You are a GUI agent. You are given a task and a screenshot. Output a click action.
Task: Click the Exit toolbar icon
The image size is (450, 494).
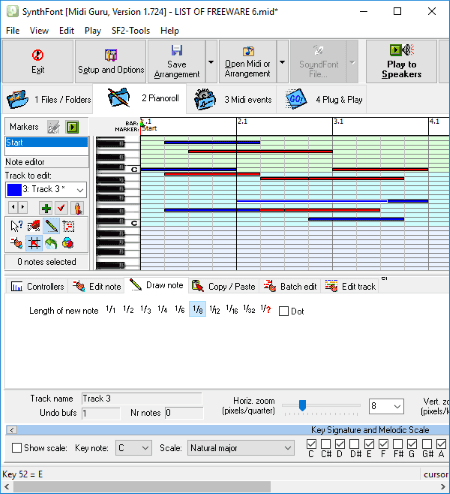tap(38, 55)
